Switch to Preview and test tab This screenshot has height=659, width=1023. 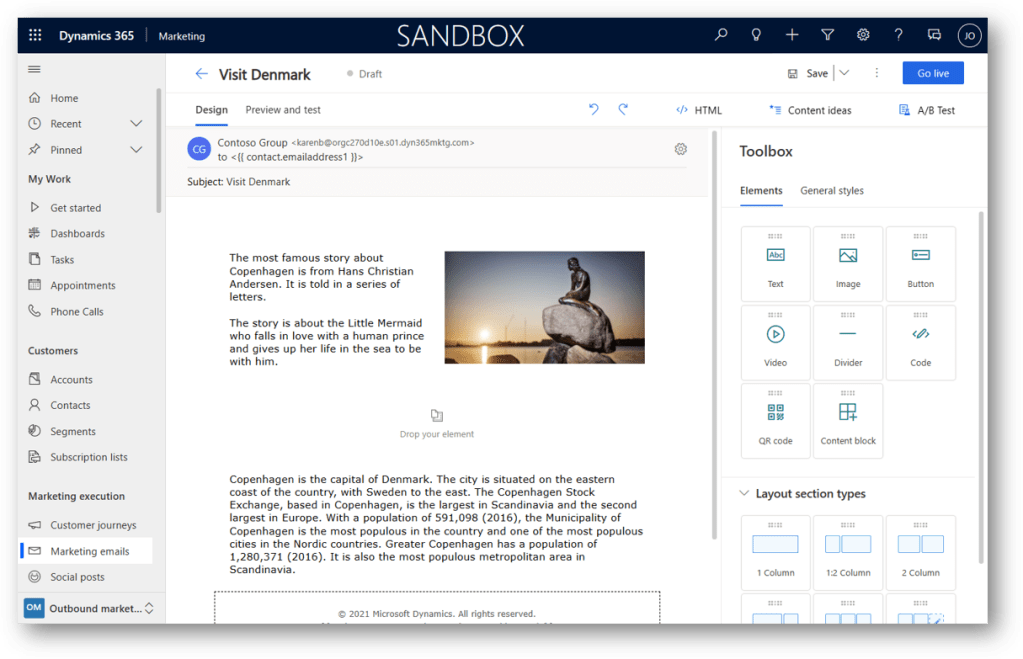click(283, 110)
